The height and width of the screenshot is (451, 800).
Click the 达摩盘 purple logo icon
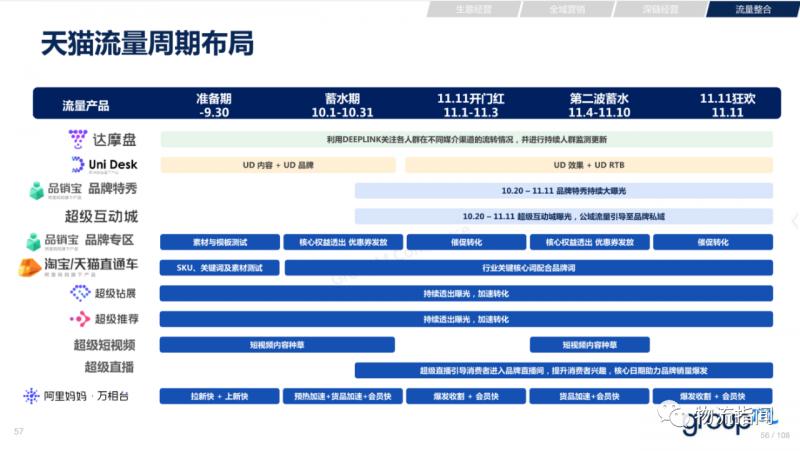coord(78,139)
